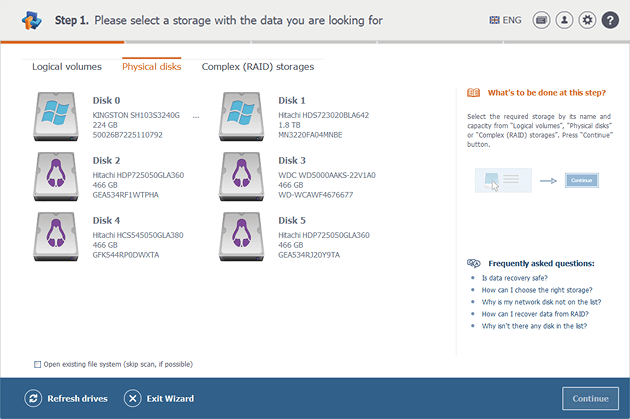630x419 pixels.
Task: Select the Disk 1 Windows drive icon
Action: pos(241,117)
